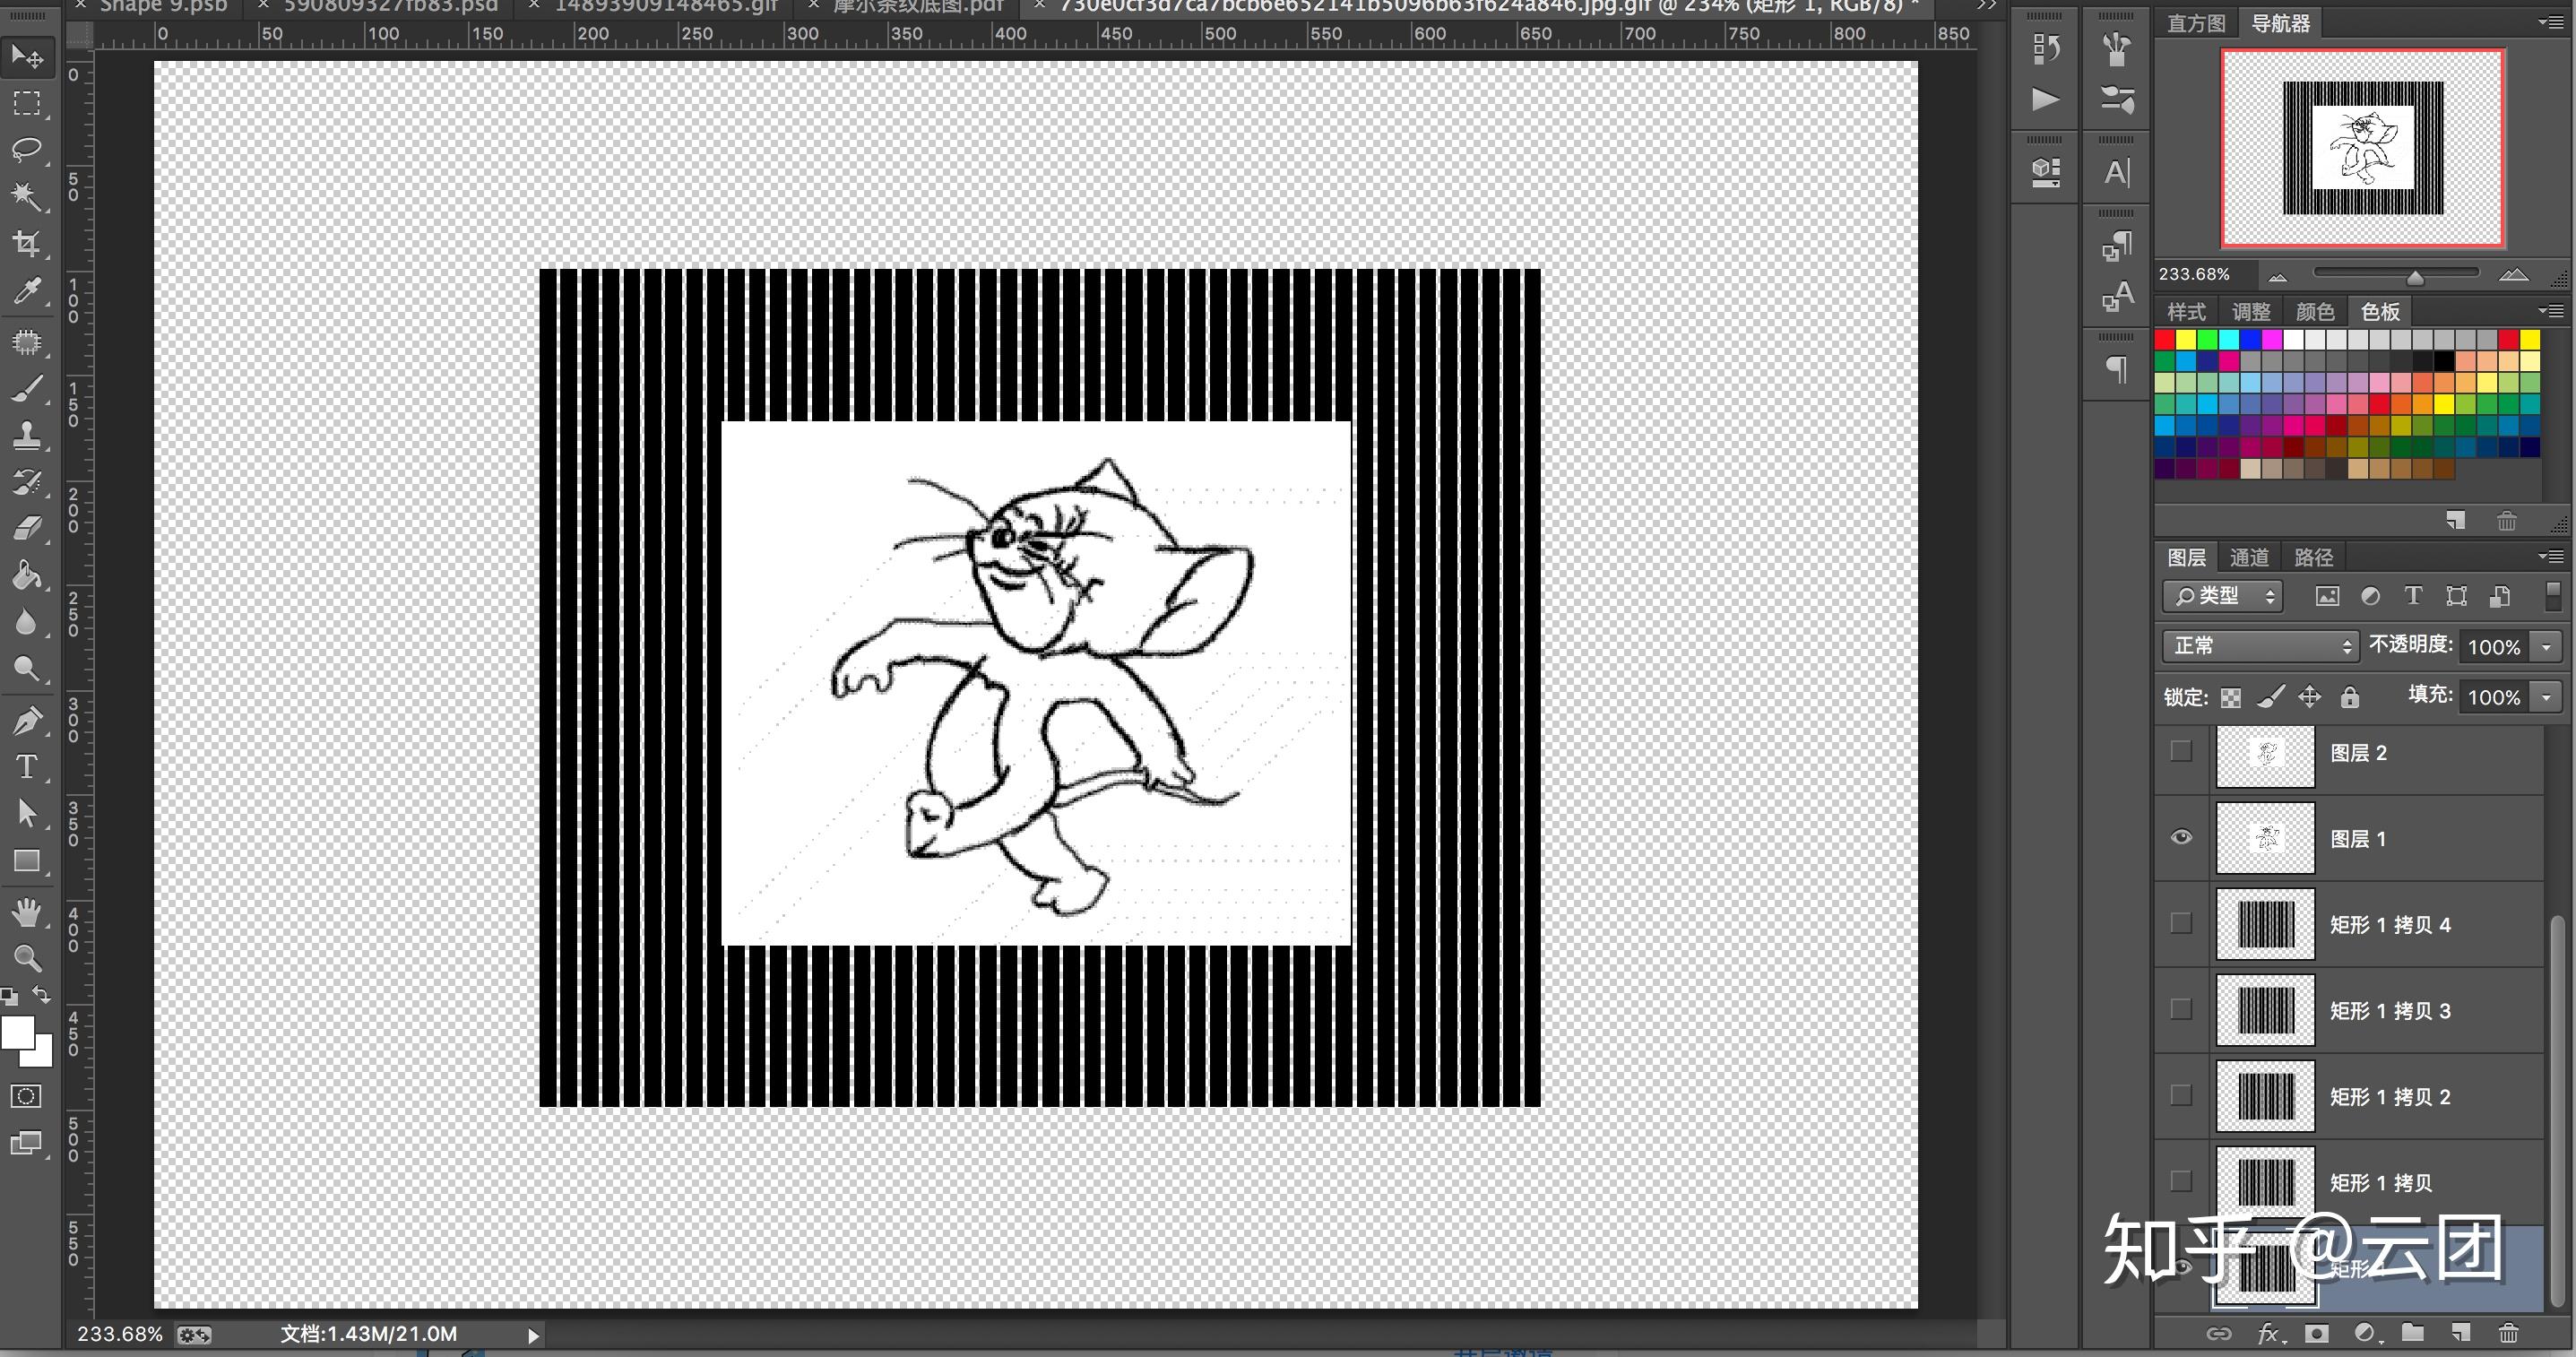
Task: Create a new layer group
Action: [2413, 1332]
